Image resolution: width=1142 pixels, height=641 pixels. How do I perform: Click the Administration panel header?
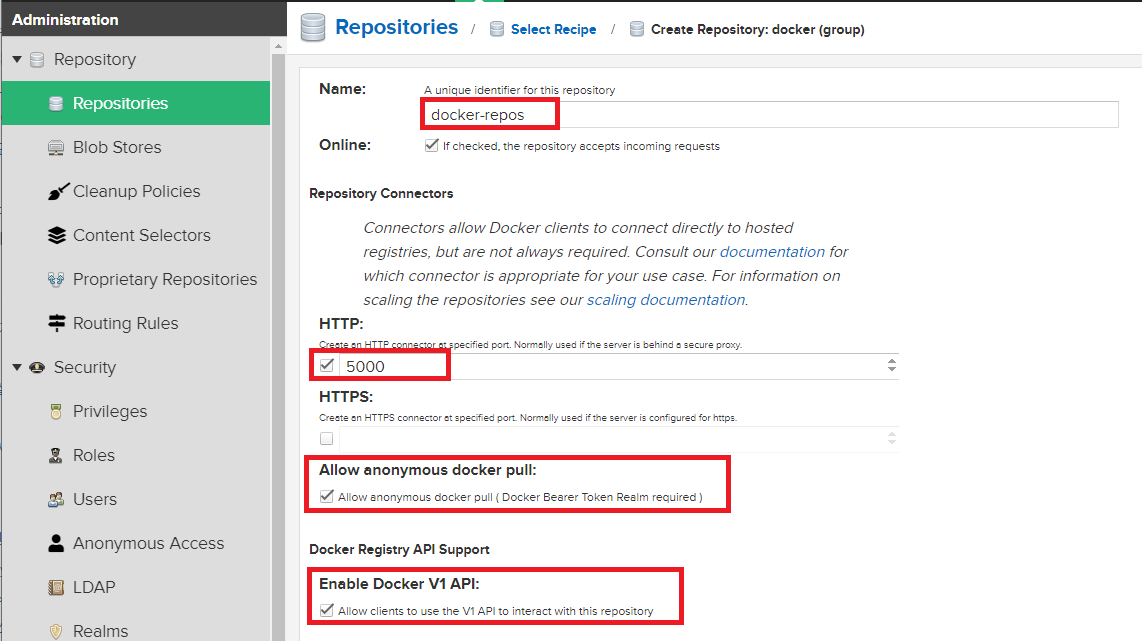143,19
